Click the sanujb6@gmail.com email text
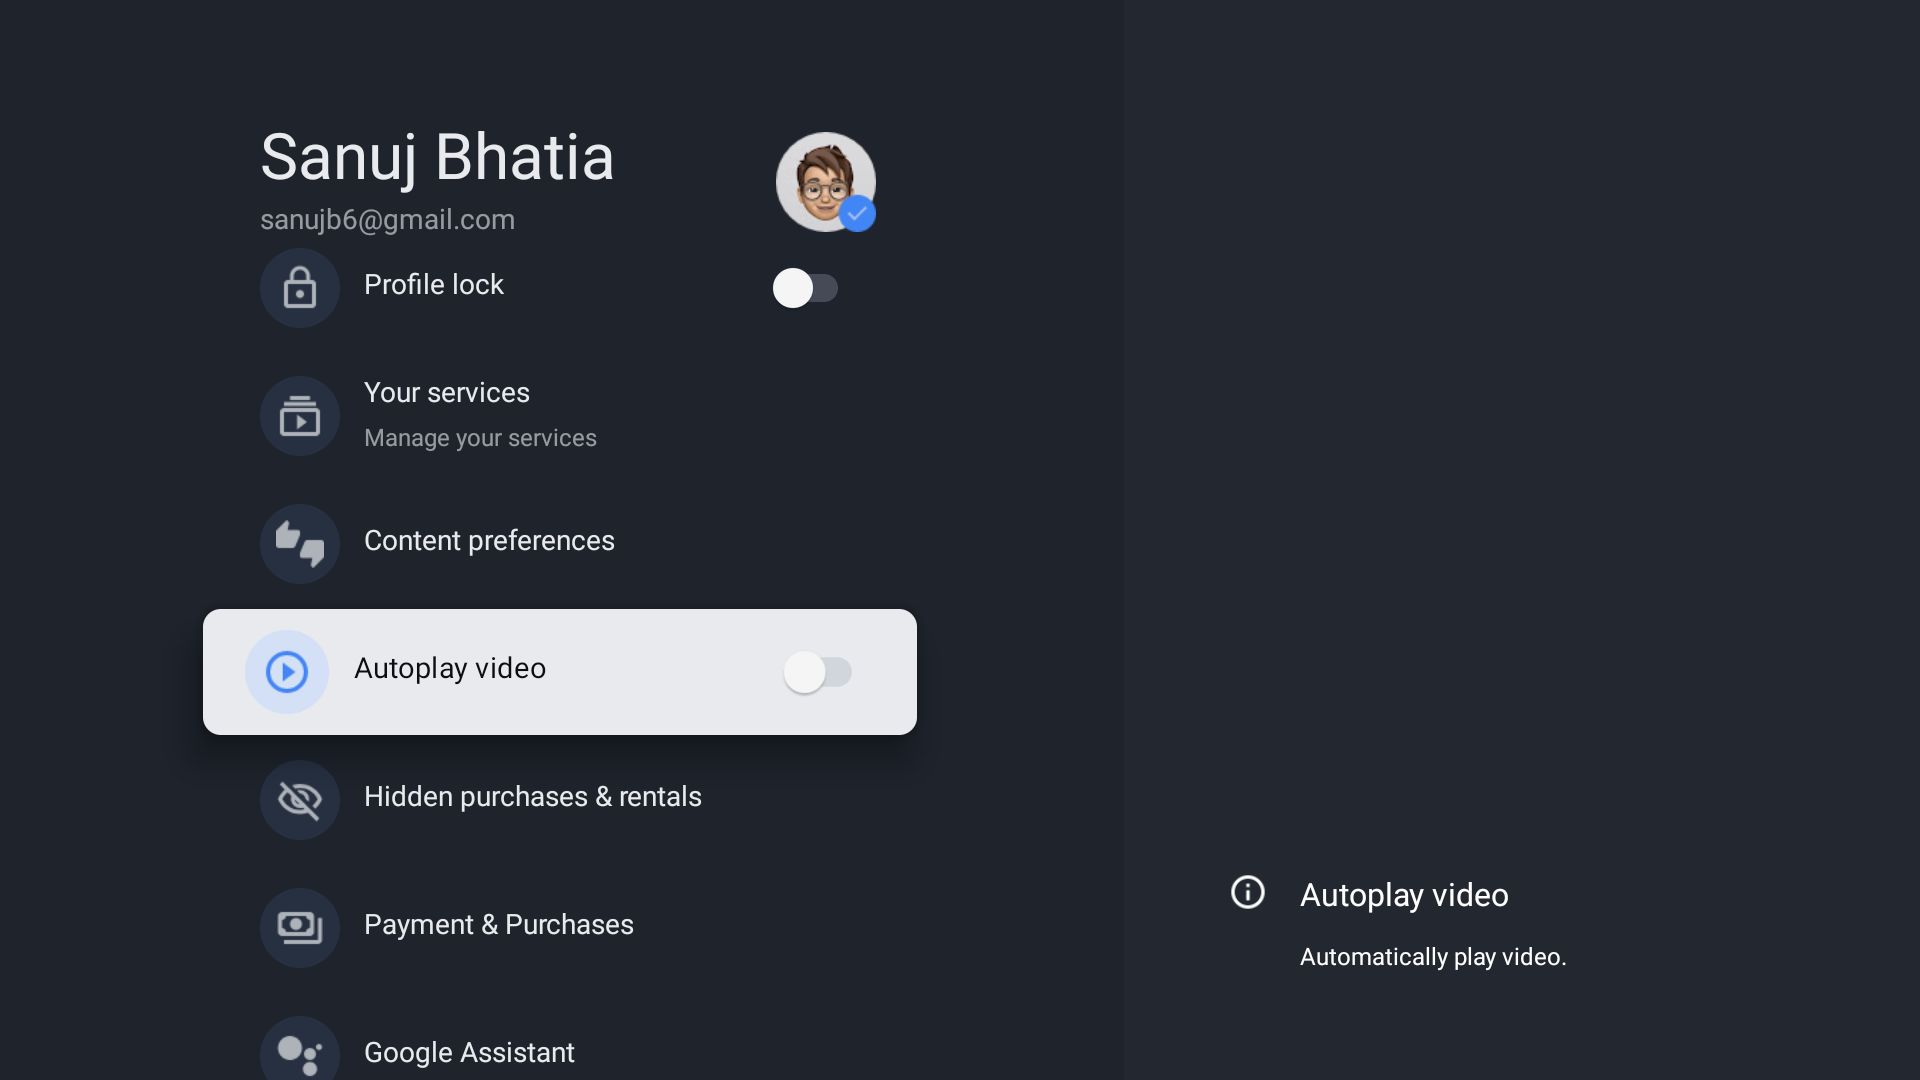 (387, 220)
